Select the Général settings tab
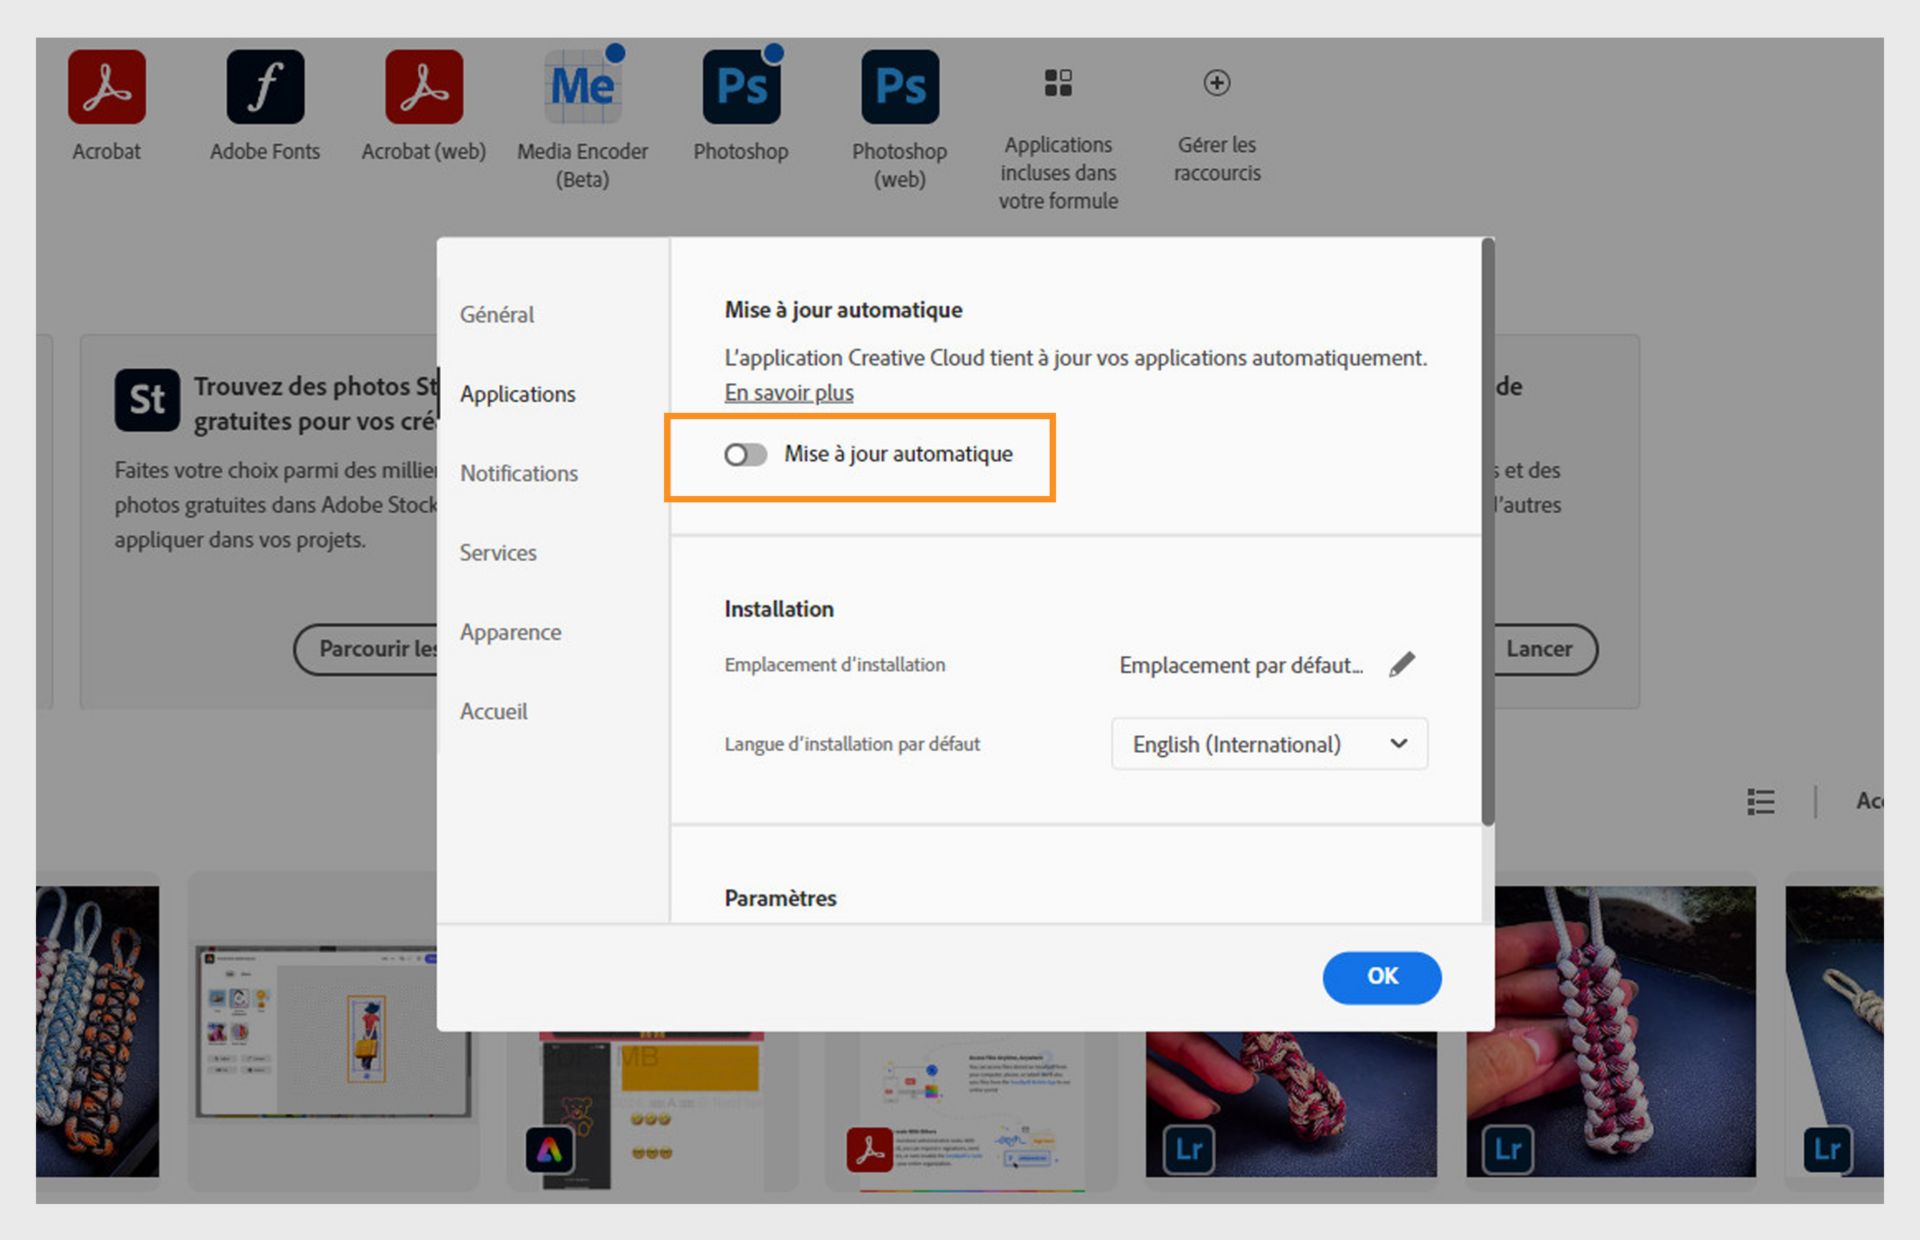This screenshot has width=1920, height=1240. (497, 314)
